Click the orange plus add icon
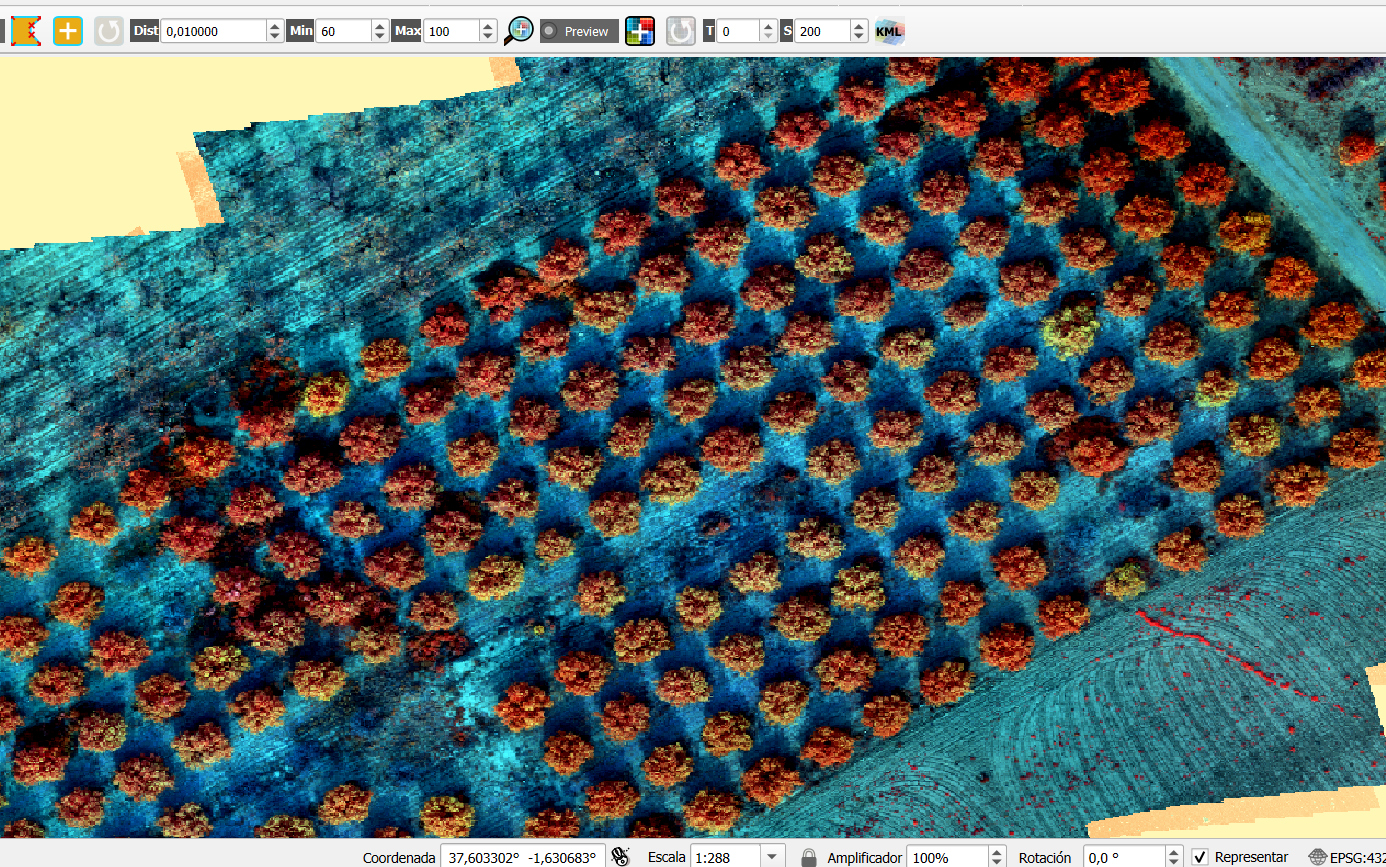The image size is (1386, 867). click(68, 31)
